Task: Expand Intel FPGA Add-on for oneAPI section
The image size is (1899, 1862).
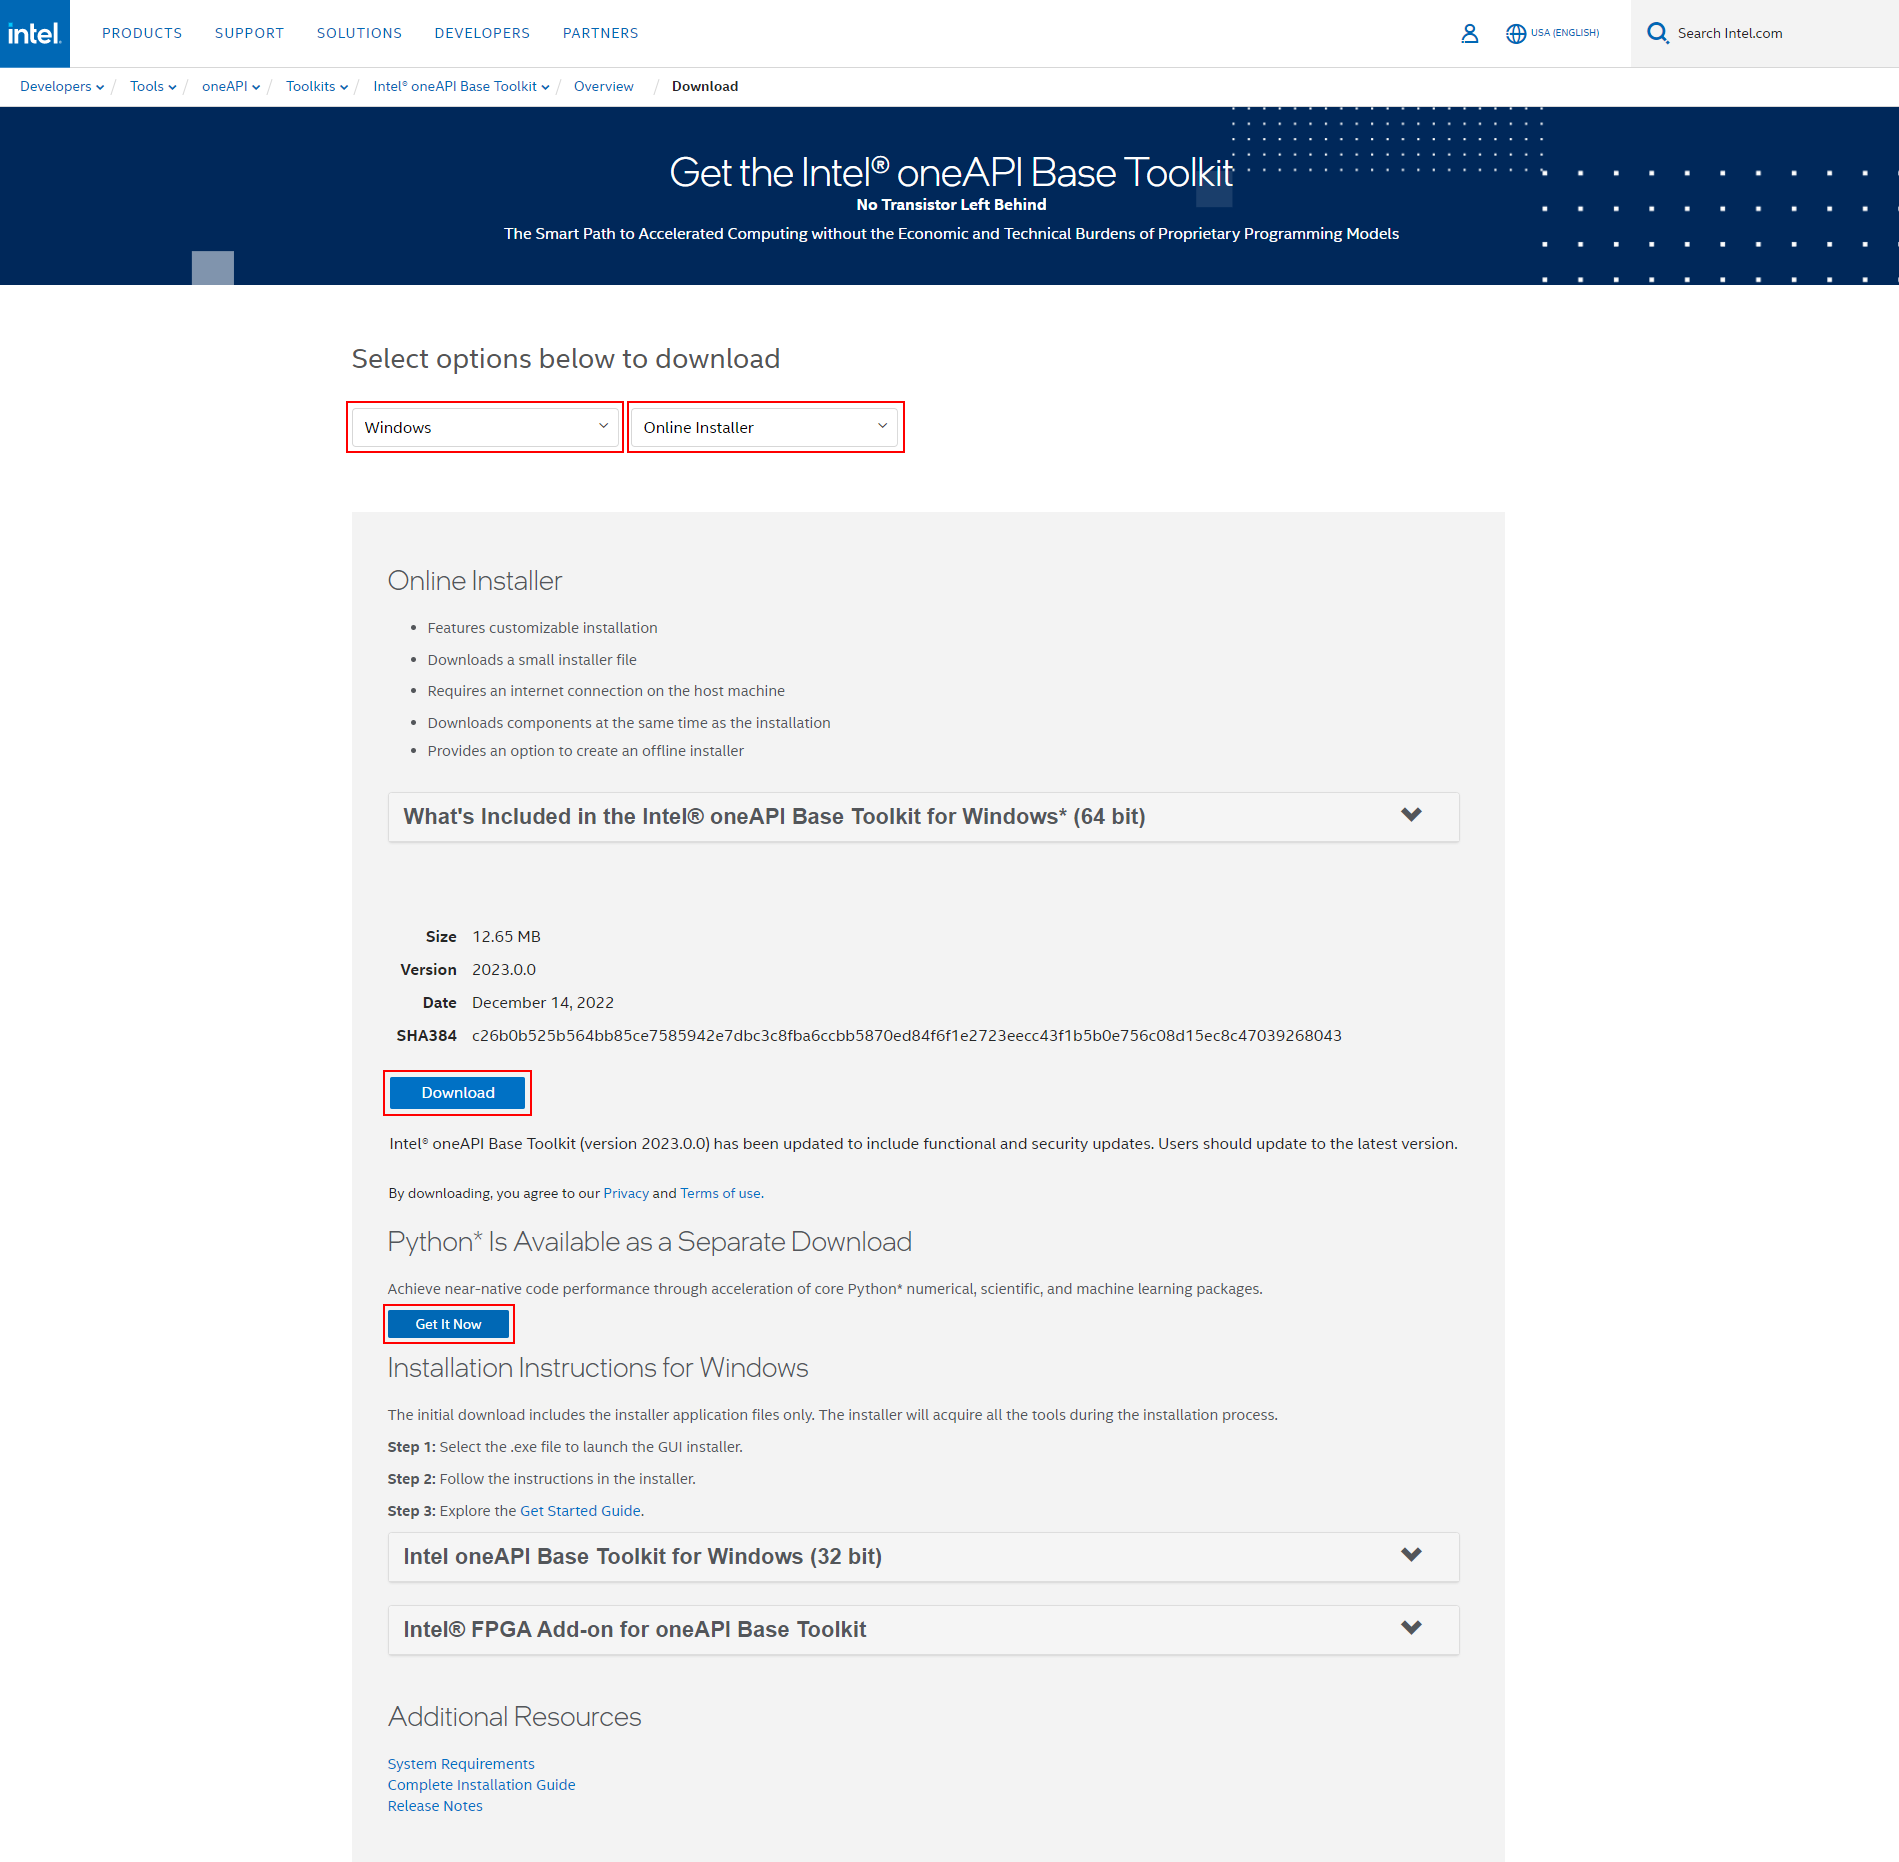Action: tap(923, 1630)
